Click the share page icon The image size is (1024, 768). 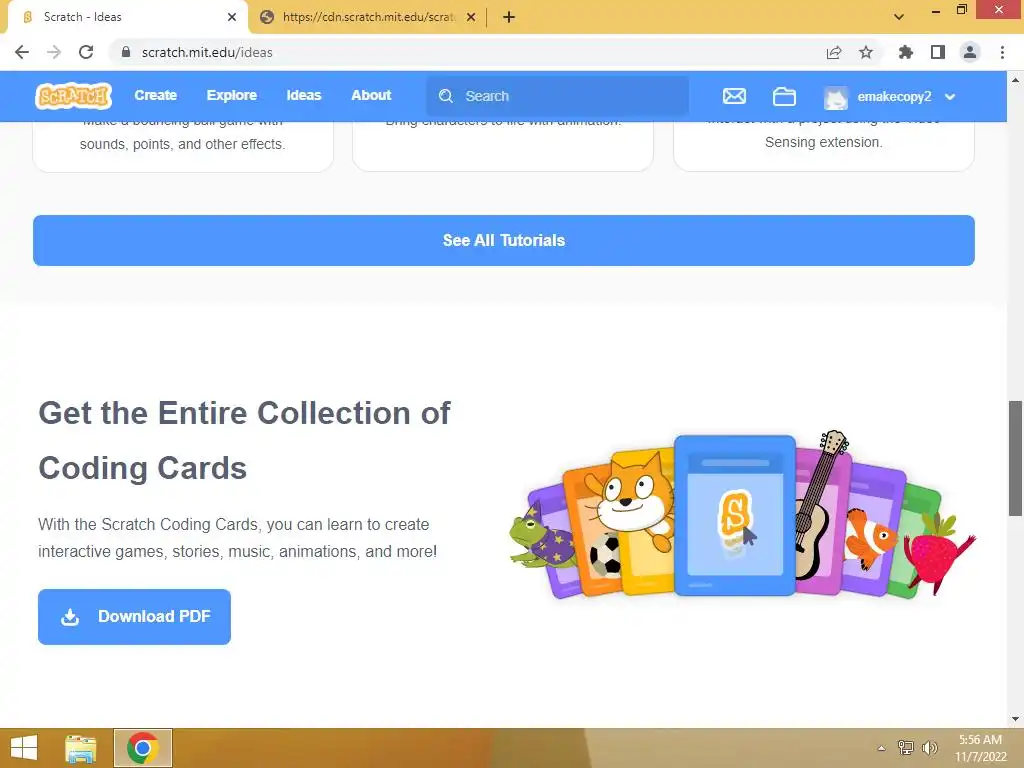point(834,52)
